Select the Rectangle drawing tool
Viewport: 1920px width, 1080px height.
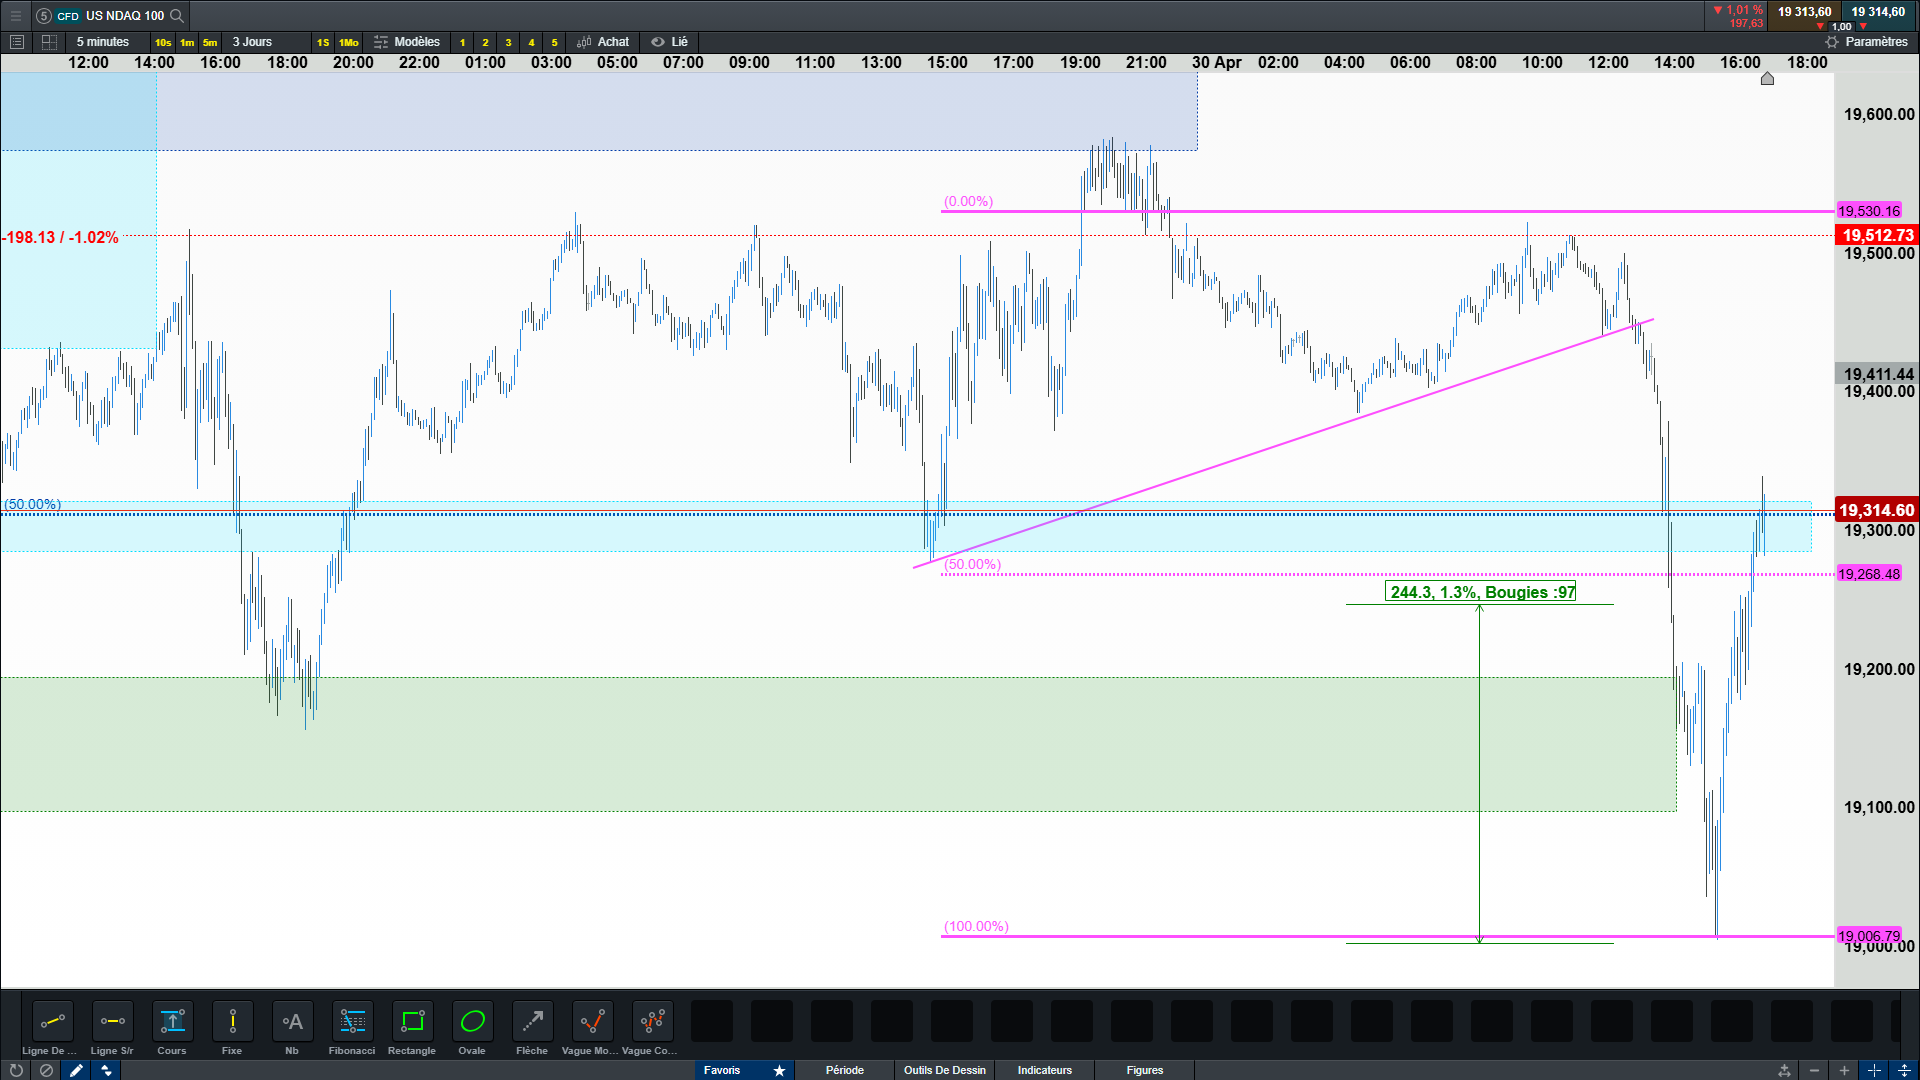tap(412, 1022)
